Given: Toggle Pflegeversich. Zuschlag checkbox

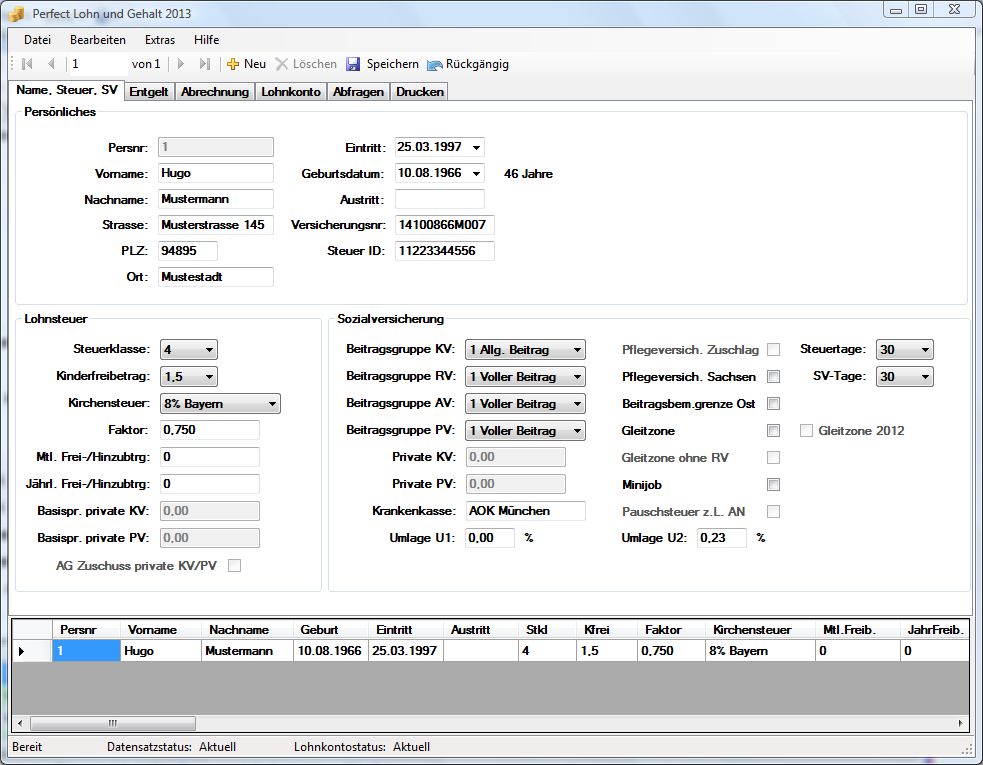Looking at the screenshot, I should point(774,349).
